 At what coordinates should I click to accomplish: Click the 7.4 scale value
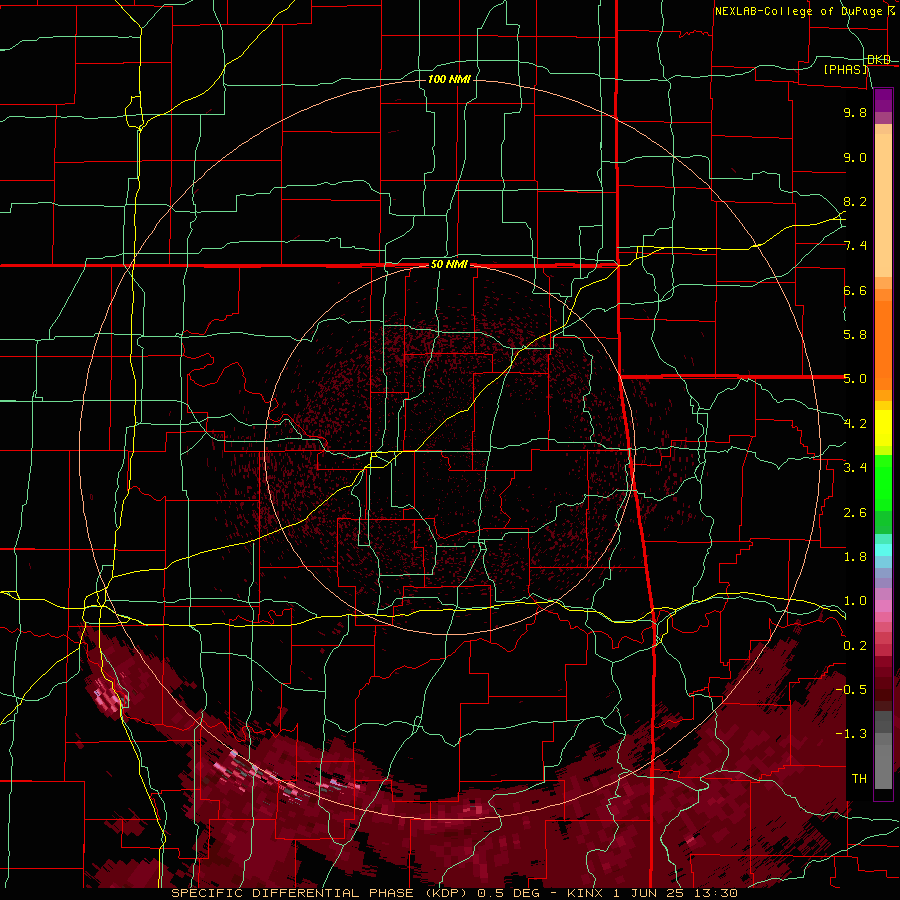[855, 246]
